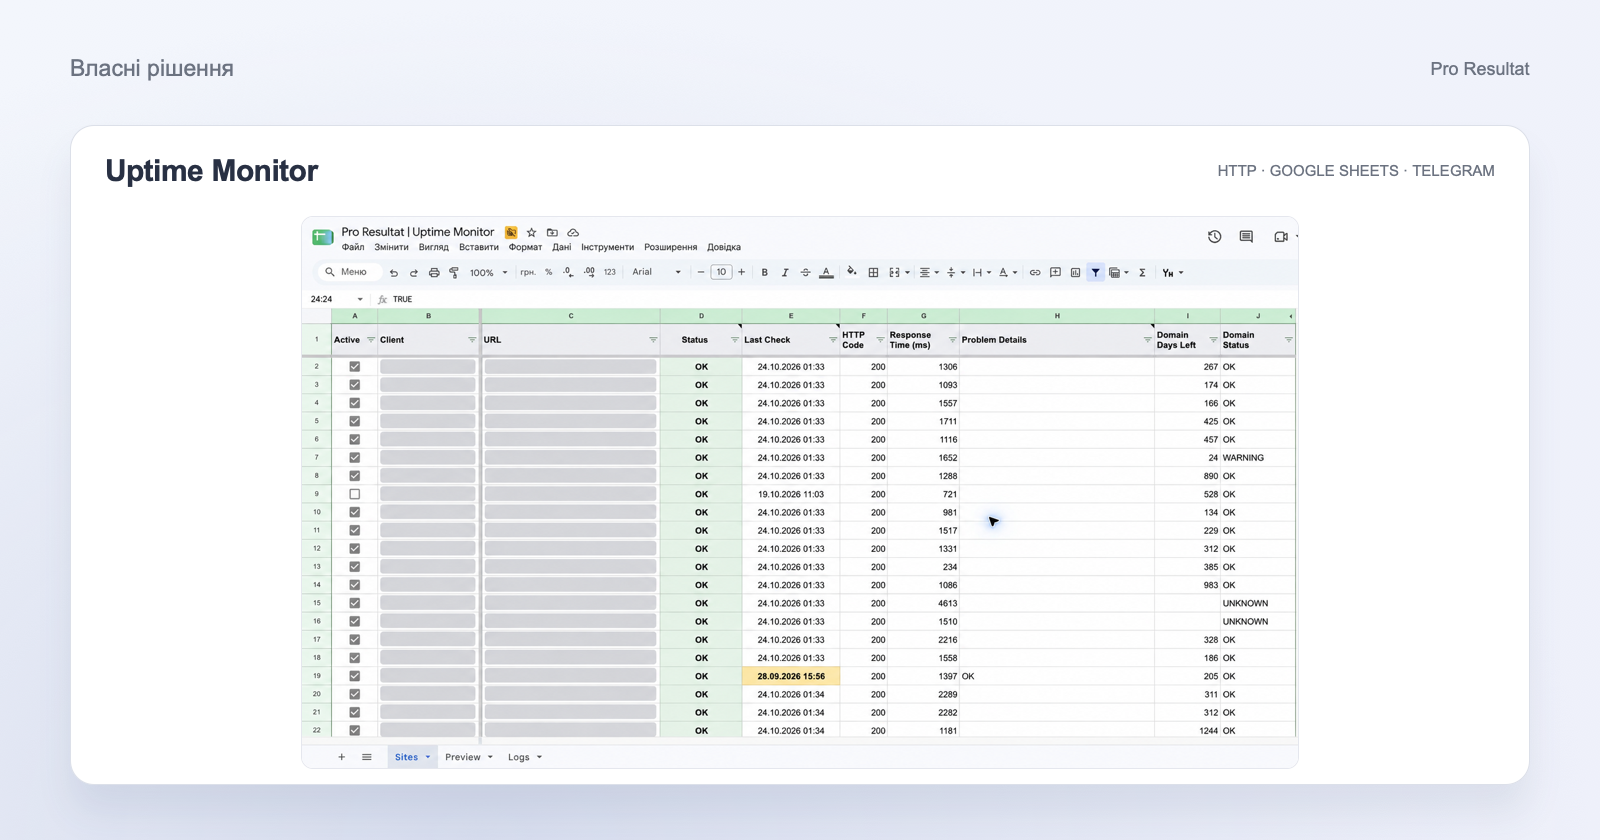Insert a link with the chain icon
The height and width of the screenshot is (840, 1600).
click(1035, 273)
